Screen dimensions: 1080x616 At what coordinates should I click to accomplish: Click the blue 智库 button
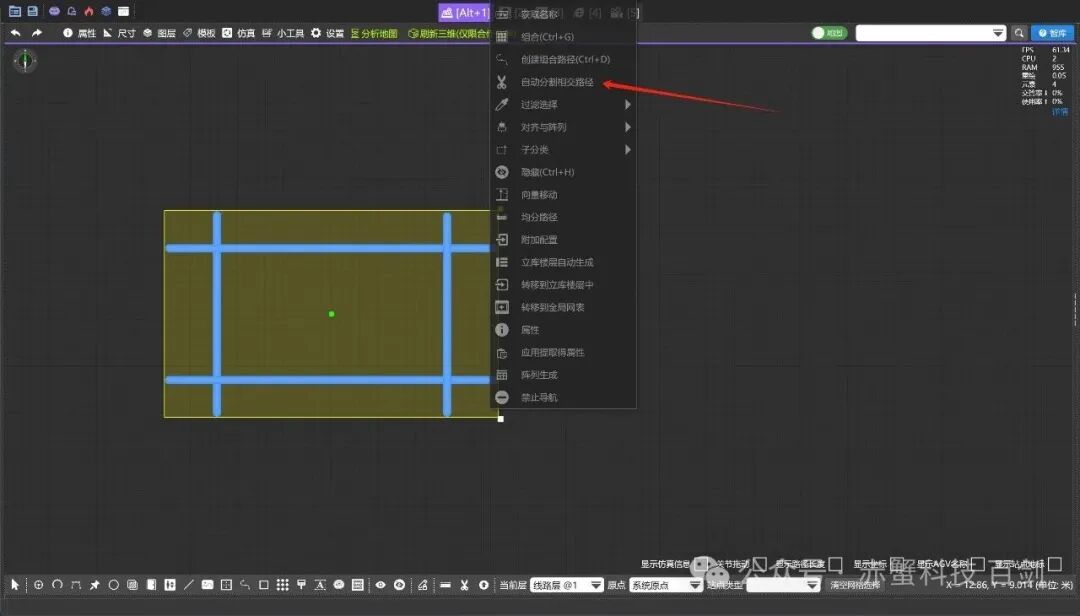(x=1052, y=33)
